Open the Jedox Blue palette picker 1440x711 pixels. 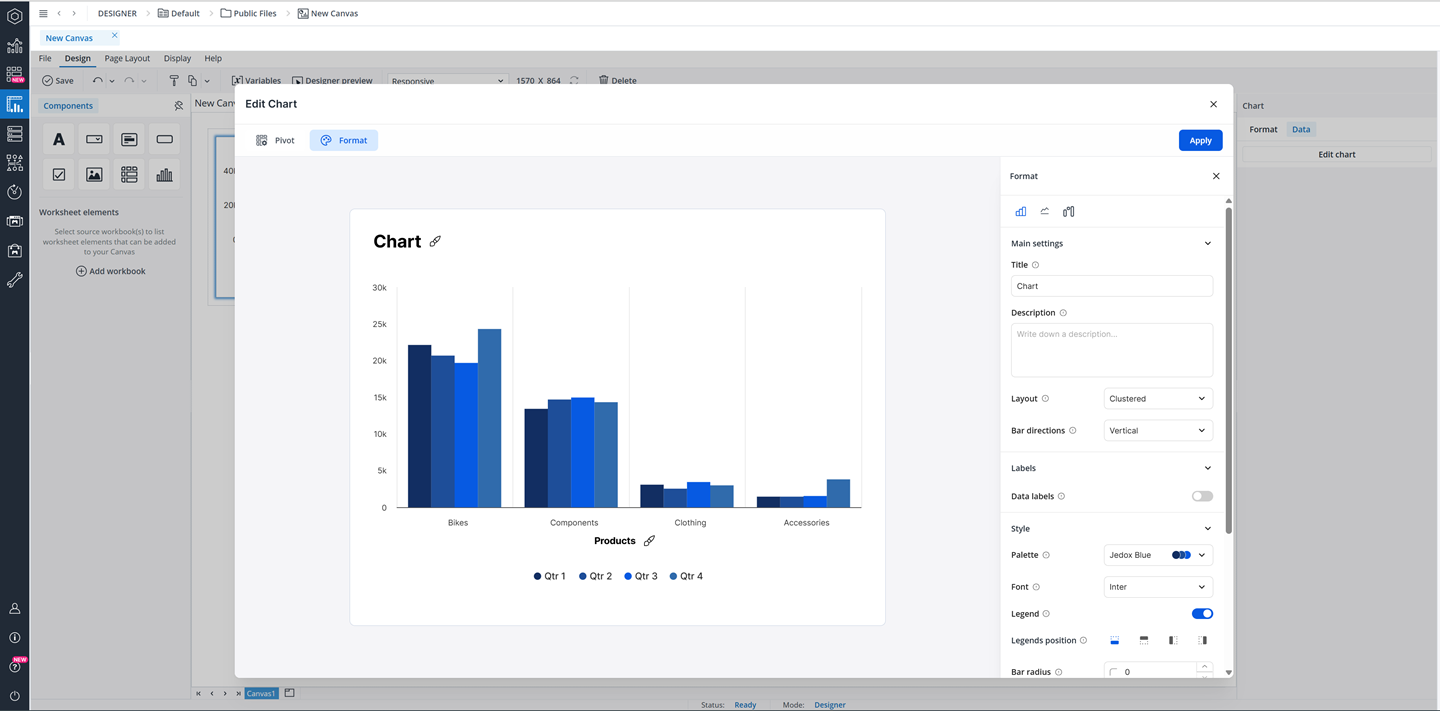(1157, 555)
